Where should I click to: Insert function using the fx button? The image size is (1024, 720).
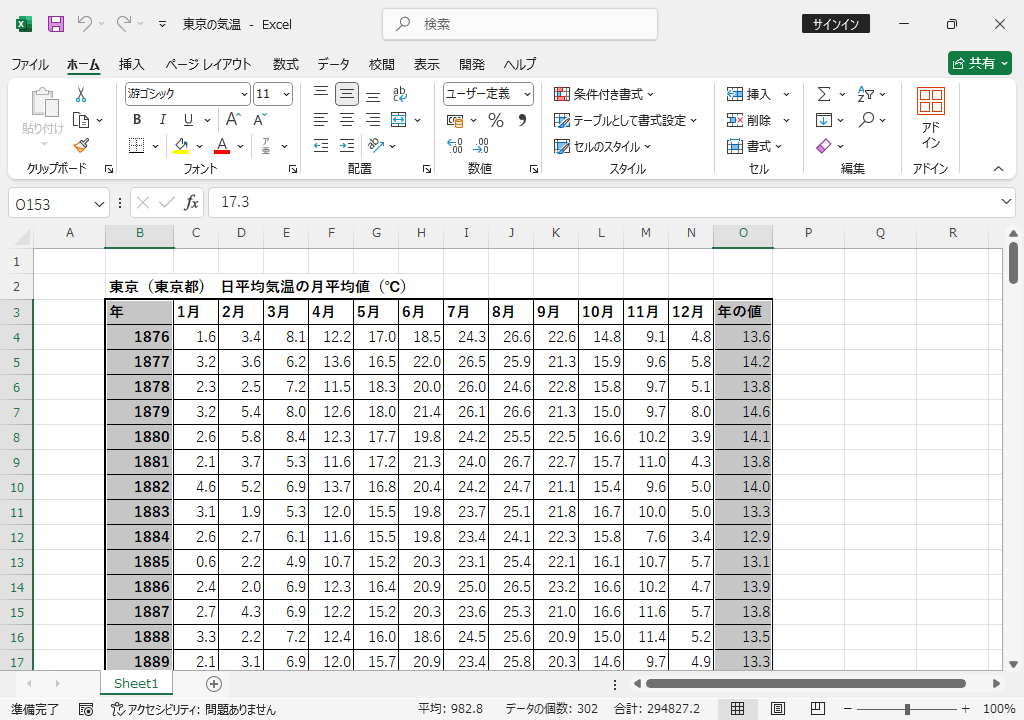(191, 203)
